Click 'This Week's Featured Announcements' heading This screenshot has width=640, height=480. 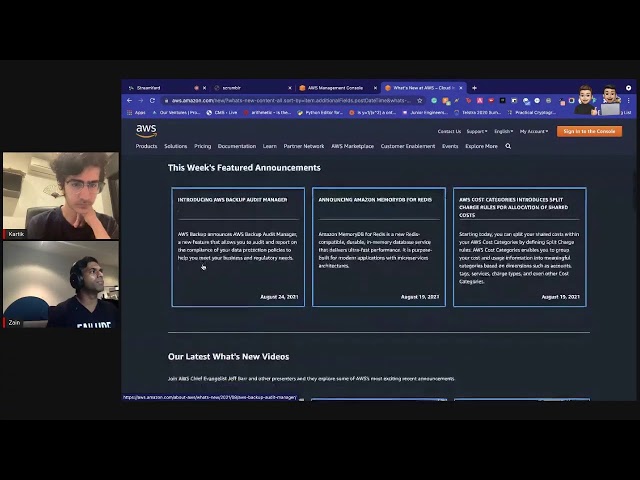pos(244,168)
